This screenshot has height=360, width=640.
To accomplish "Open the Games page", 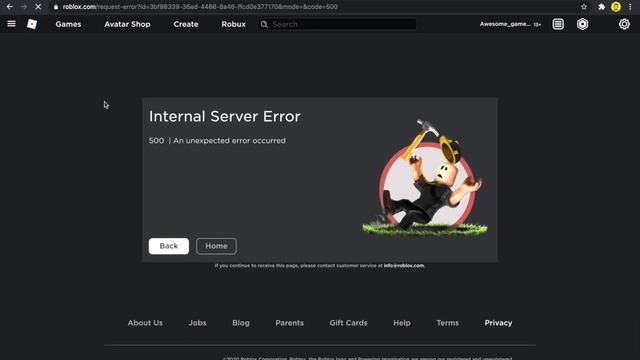I will click(x=68, y=24).
